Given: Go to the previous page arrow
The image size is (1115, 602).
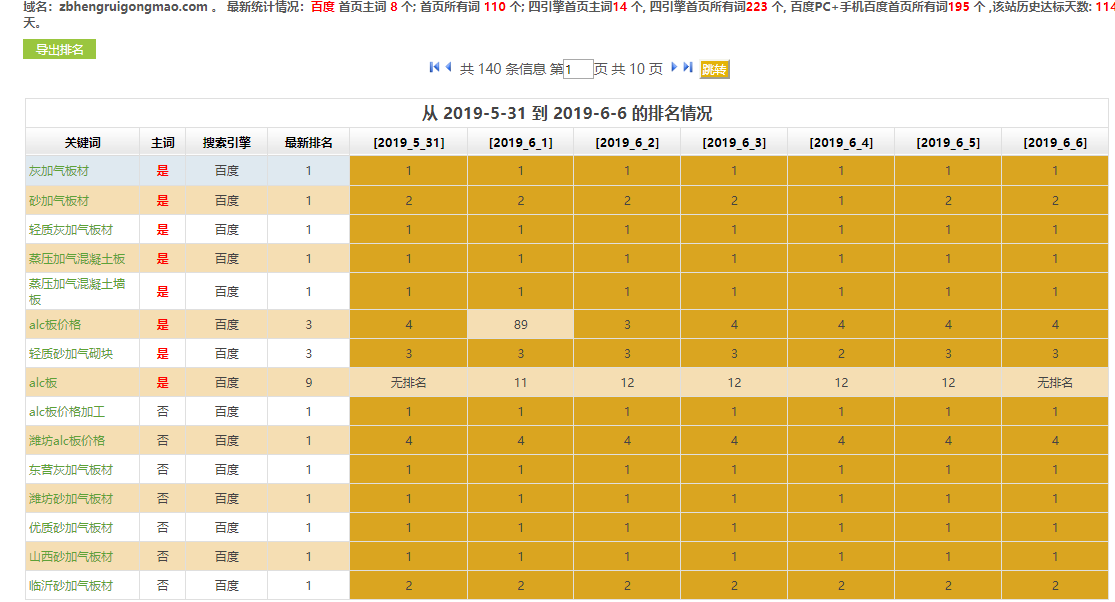Looking at the screenshot, I should pyautogui.click(x=448, y=67).
